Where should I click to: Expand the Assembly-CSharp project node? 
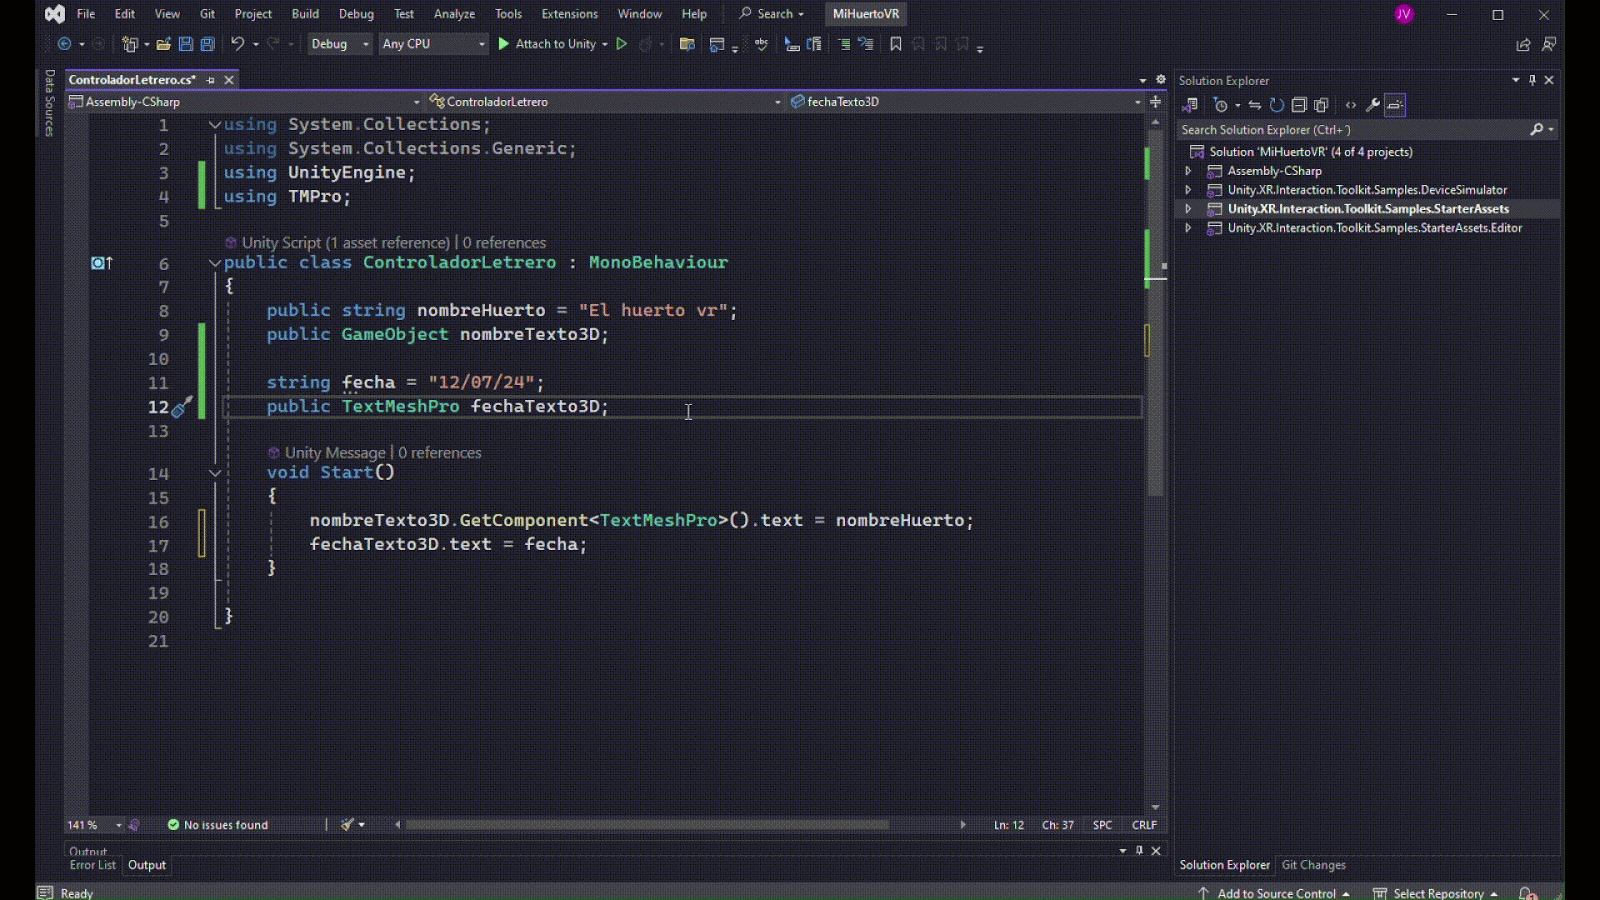1188,171
